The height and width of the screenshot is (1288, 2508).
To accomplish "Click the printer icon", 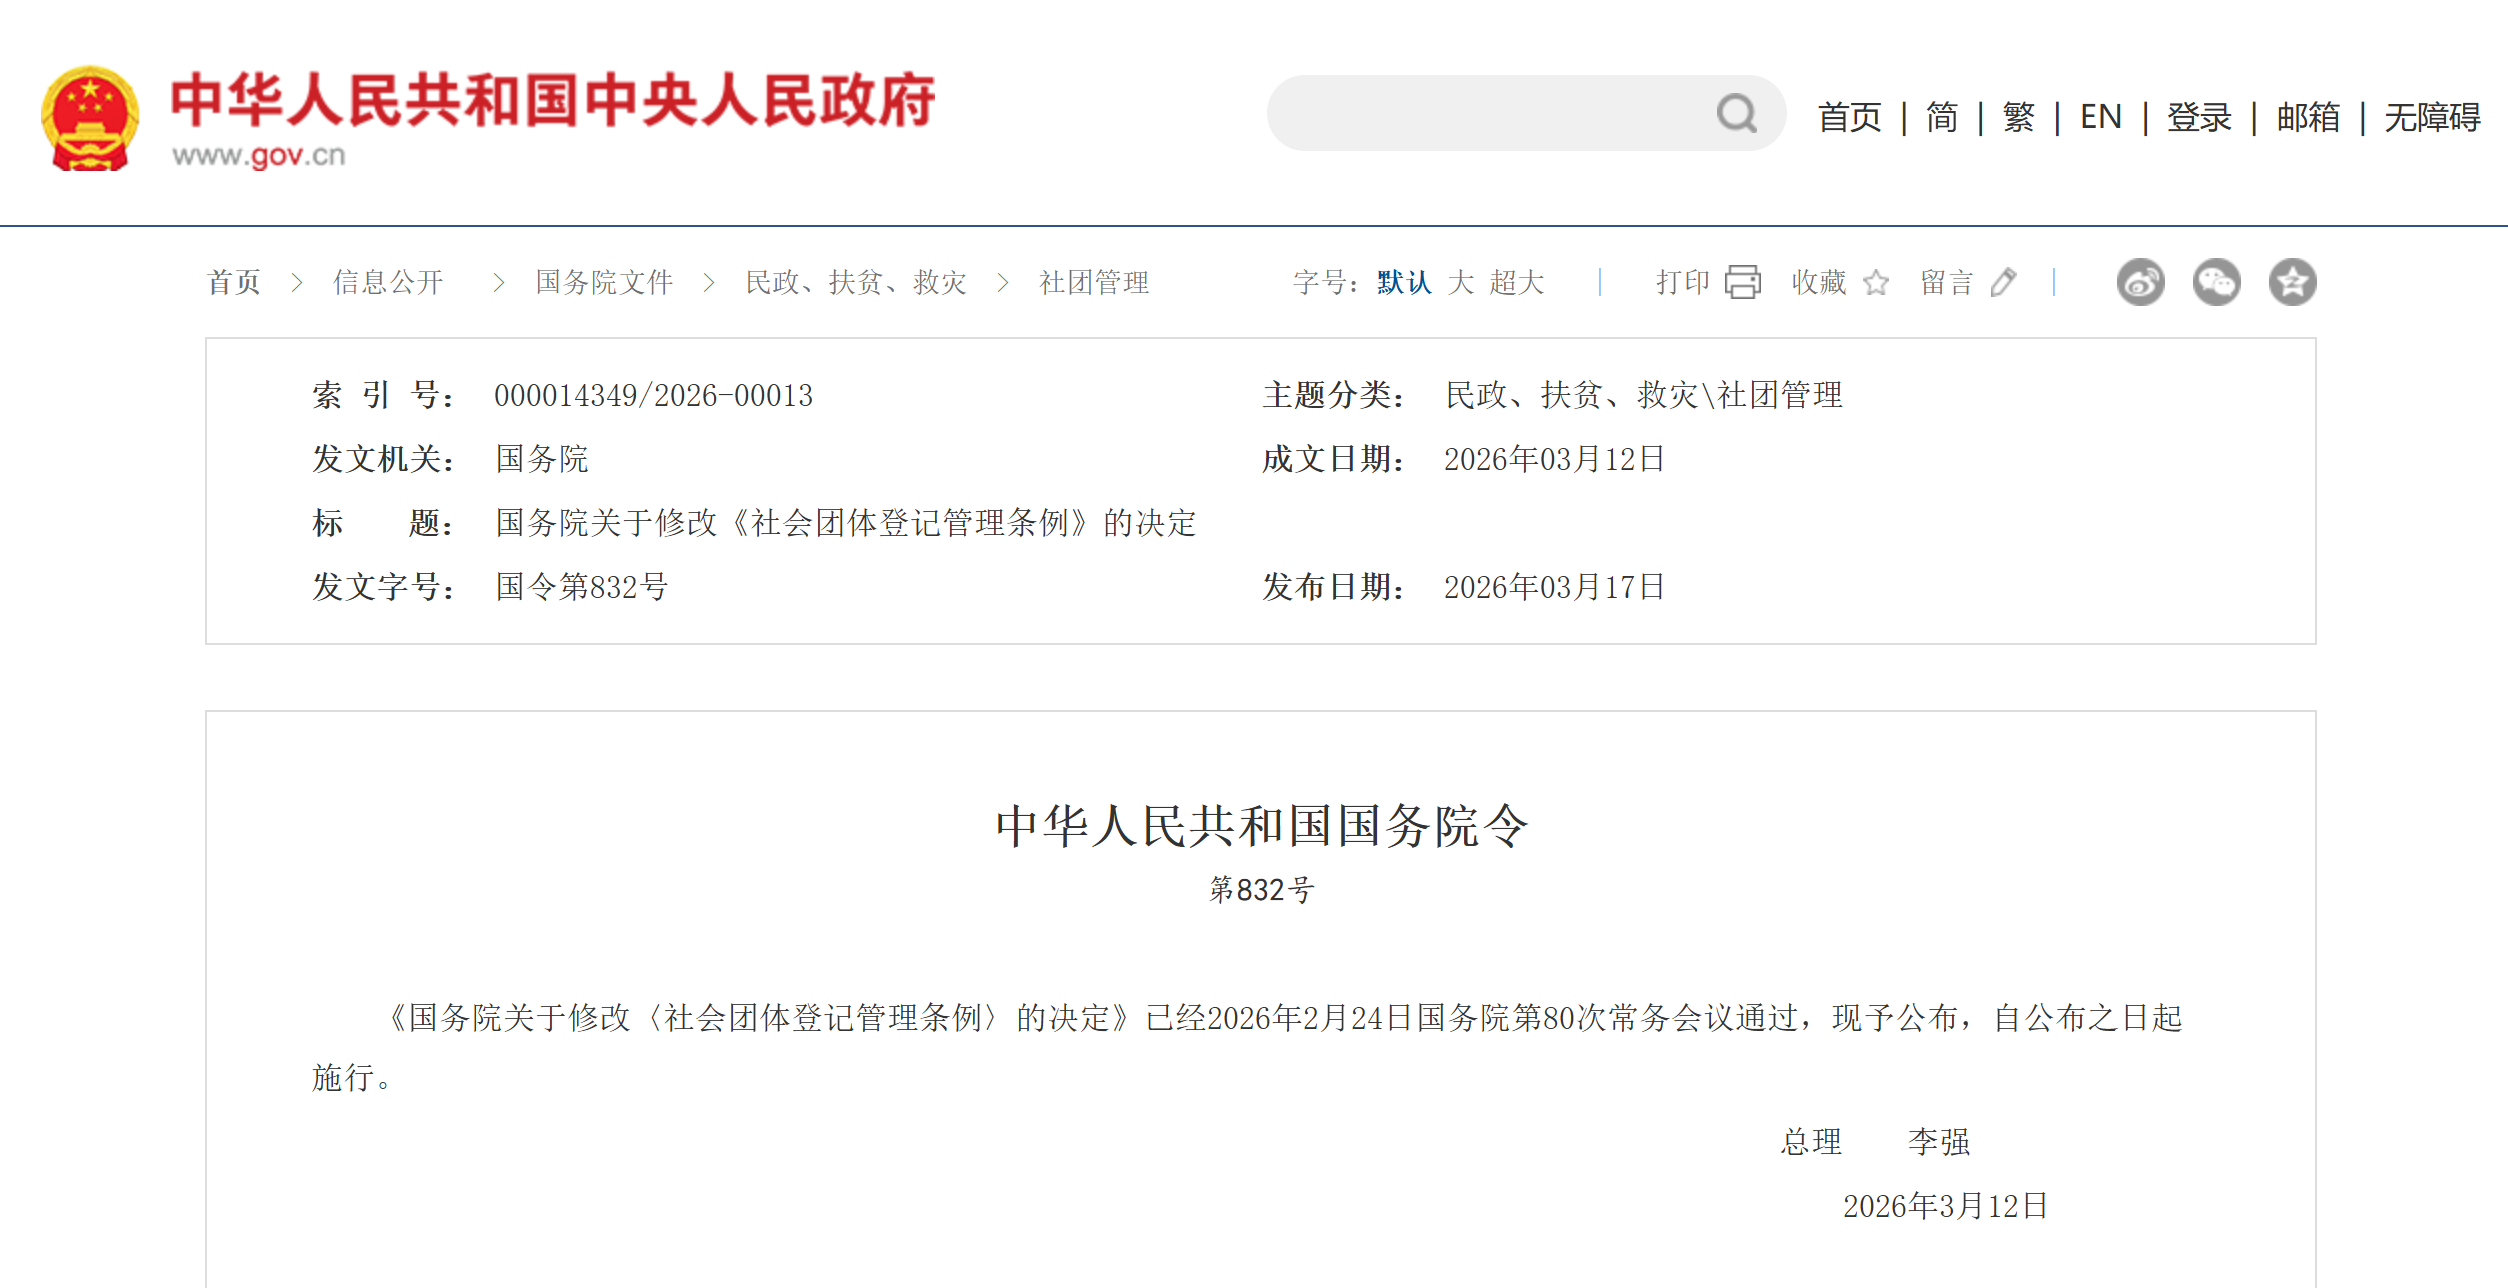I will (x=1743, y=282).
